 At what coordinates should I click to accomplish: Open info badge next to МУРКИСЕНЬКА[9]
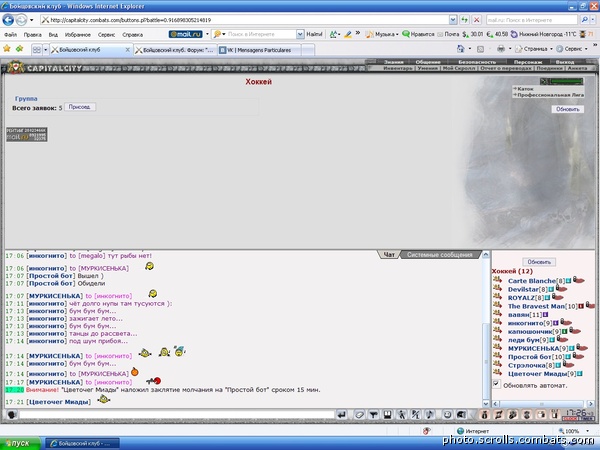[571, 349]
